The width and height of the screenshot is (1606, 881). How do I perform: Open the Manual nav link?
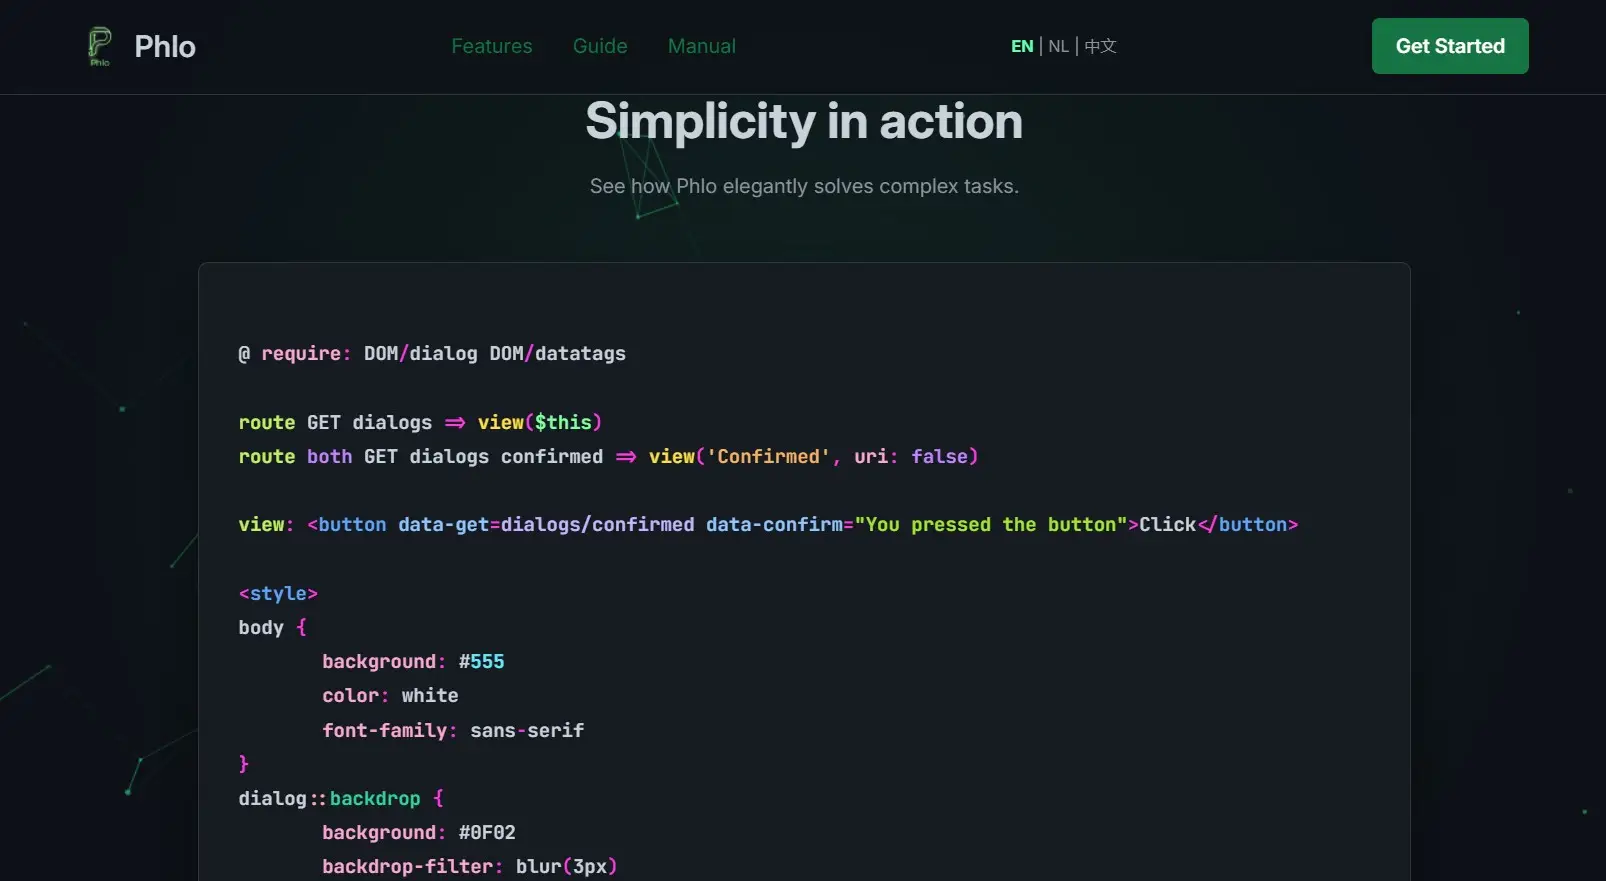[702, 46]
